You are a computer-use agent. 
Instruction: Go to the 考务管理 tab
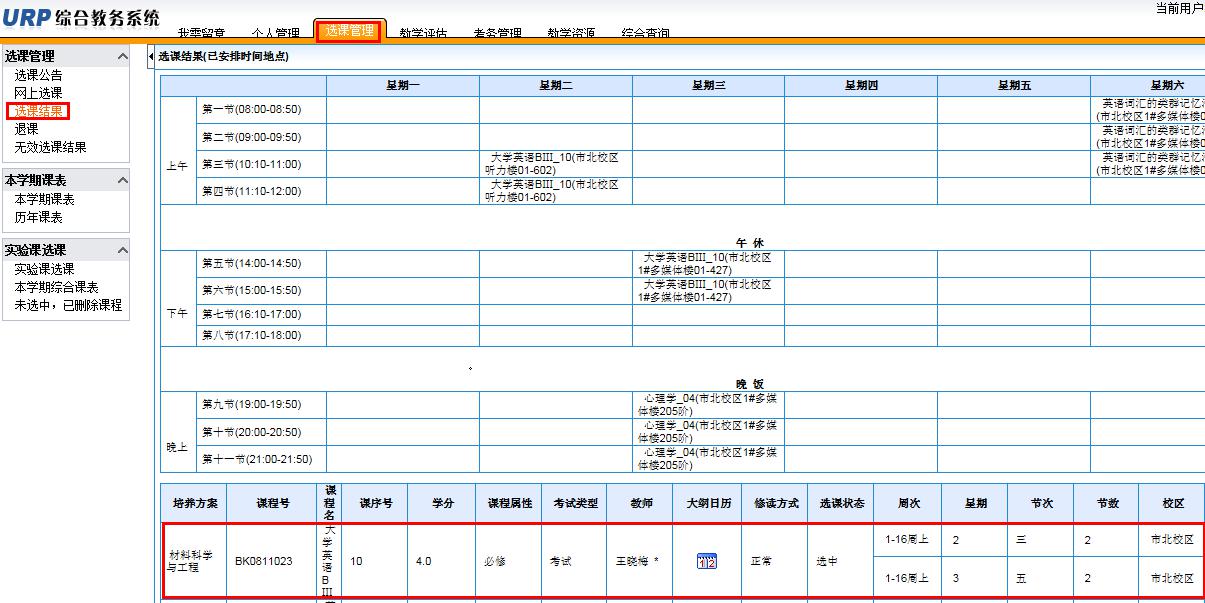pos(497,34)
